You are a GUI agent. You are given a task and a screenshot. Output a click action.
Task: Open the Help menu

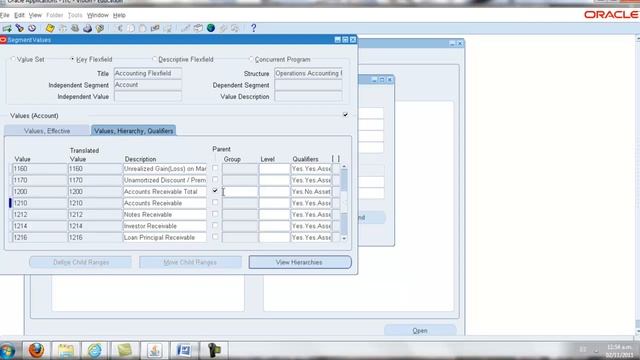pyautogui.click(x=119, y=15)
